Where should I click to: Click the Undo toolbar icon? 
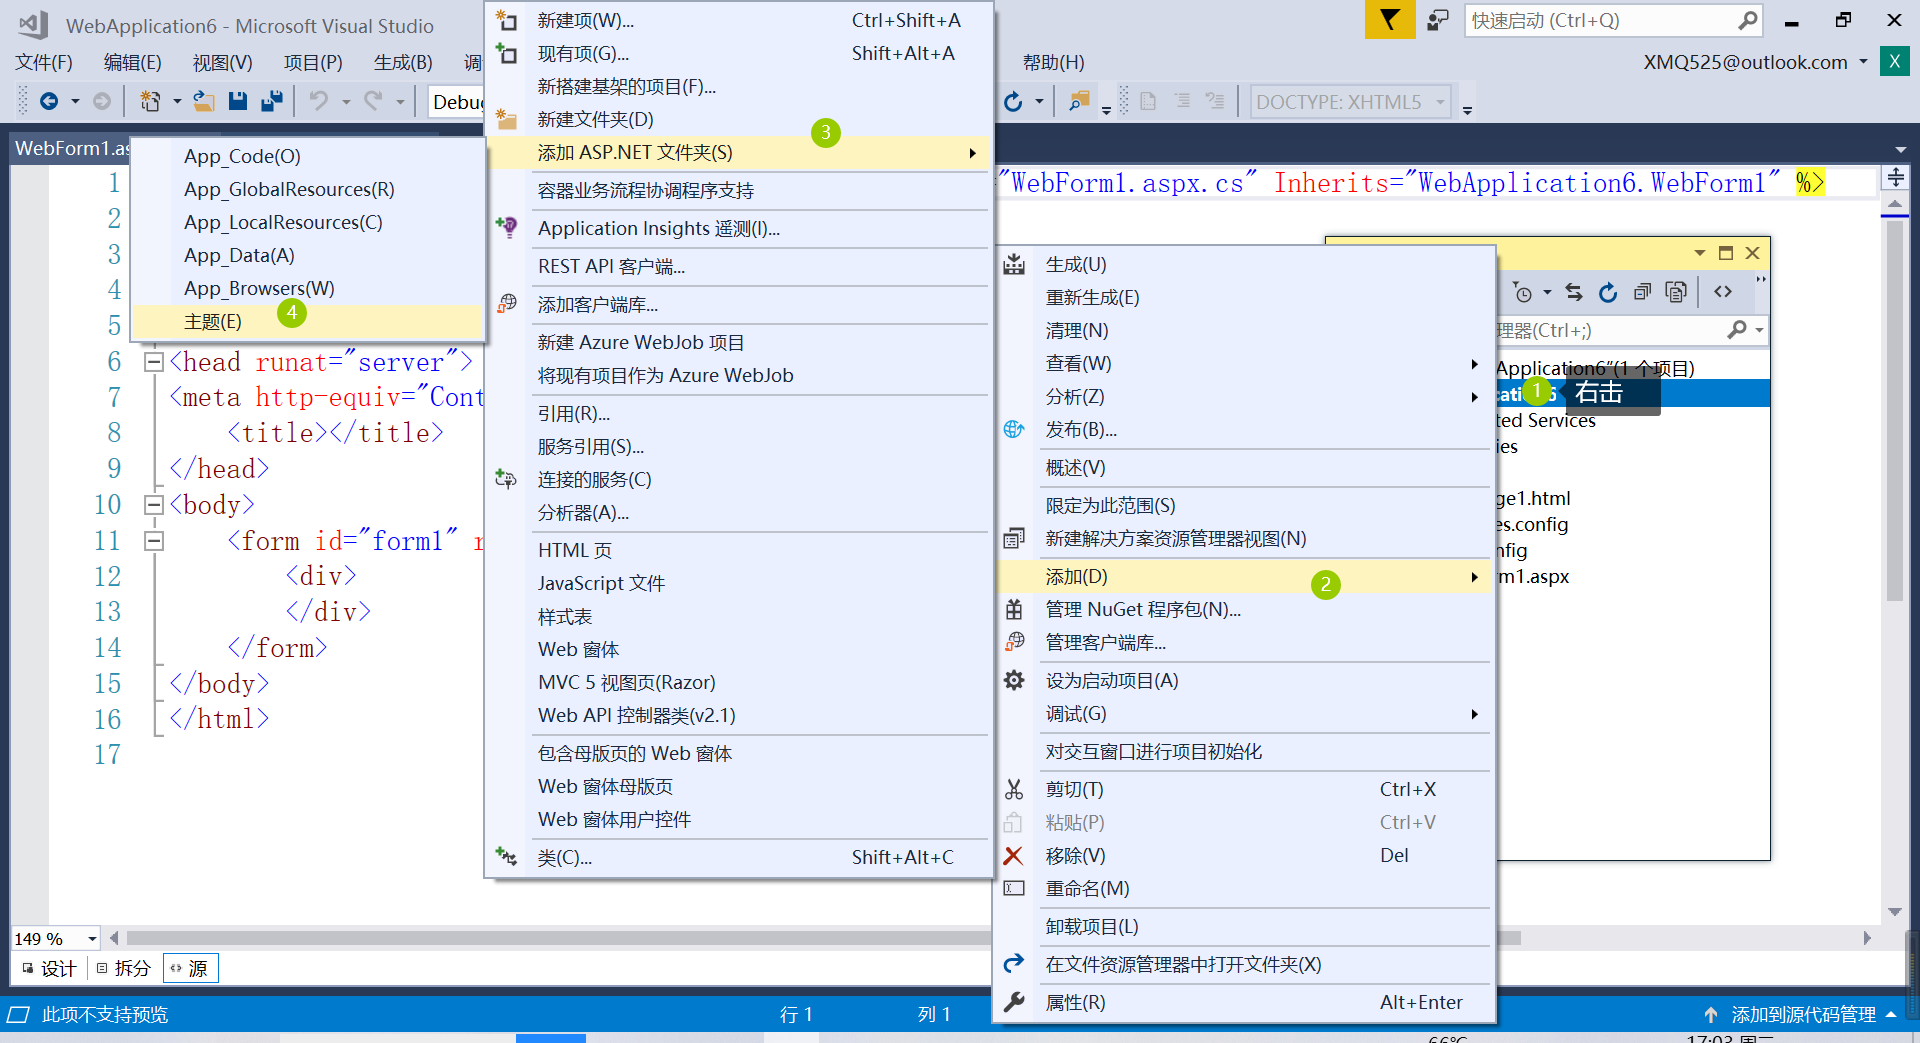pos(318,100)
